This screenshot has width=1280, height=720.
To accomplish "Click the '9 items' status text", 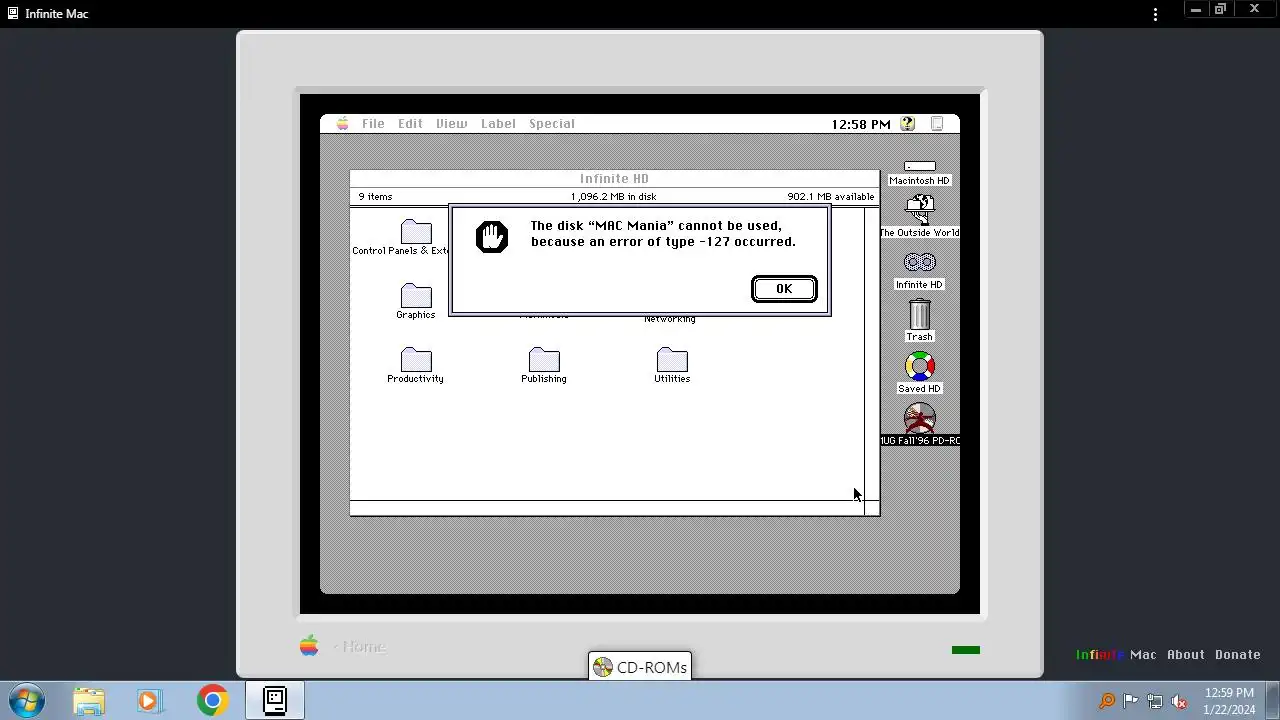I will 376,197.
